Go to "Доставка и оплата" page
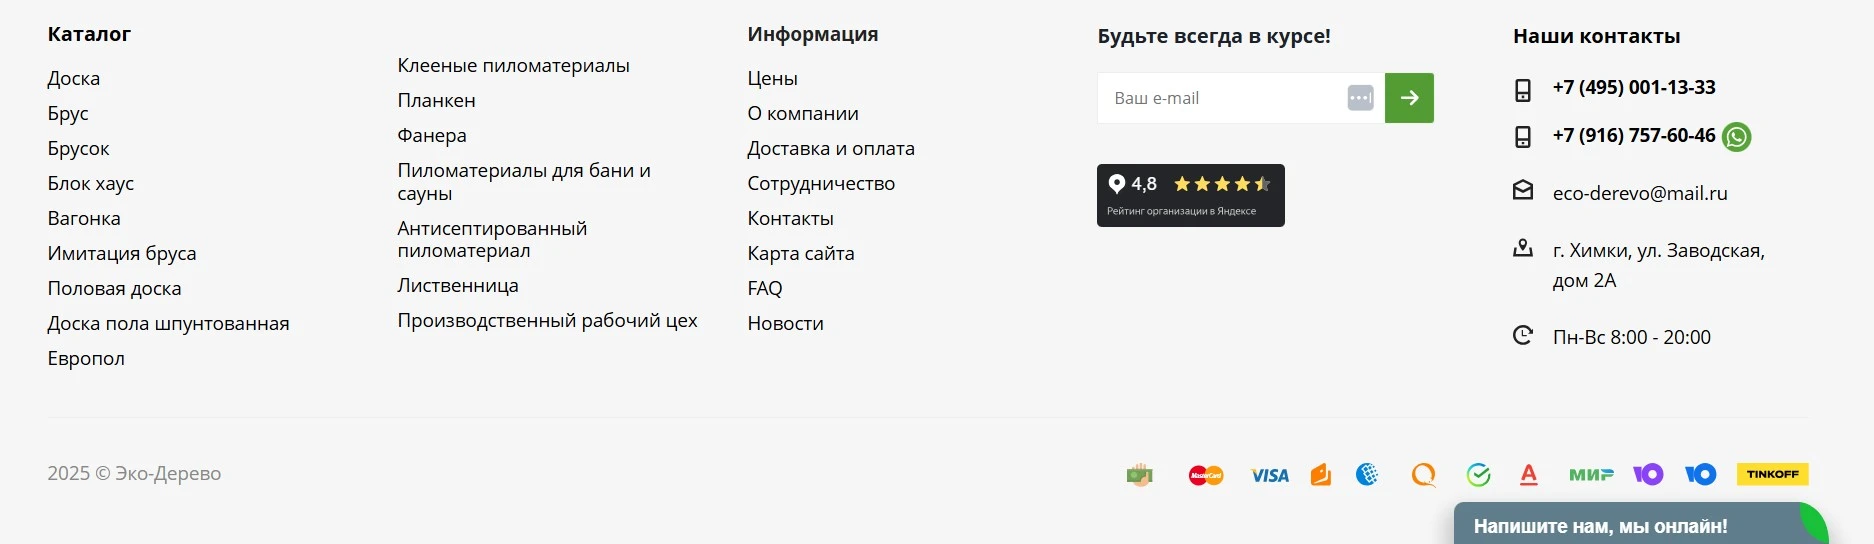This screenshot has width=1874, height=544. coord(830,148)
